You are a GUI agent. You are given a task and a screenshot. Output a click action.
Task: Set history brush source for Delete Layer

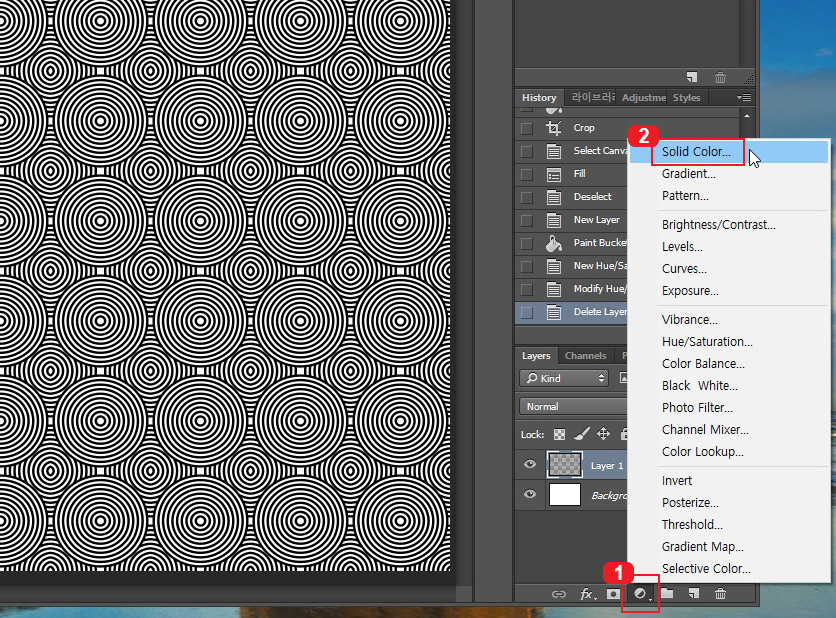tap(527, 312)
